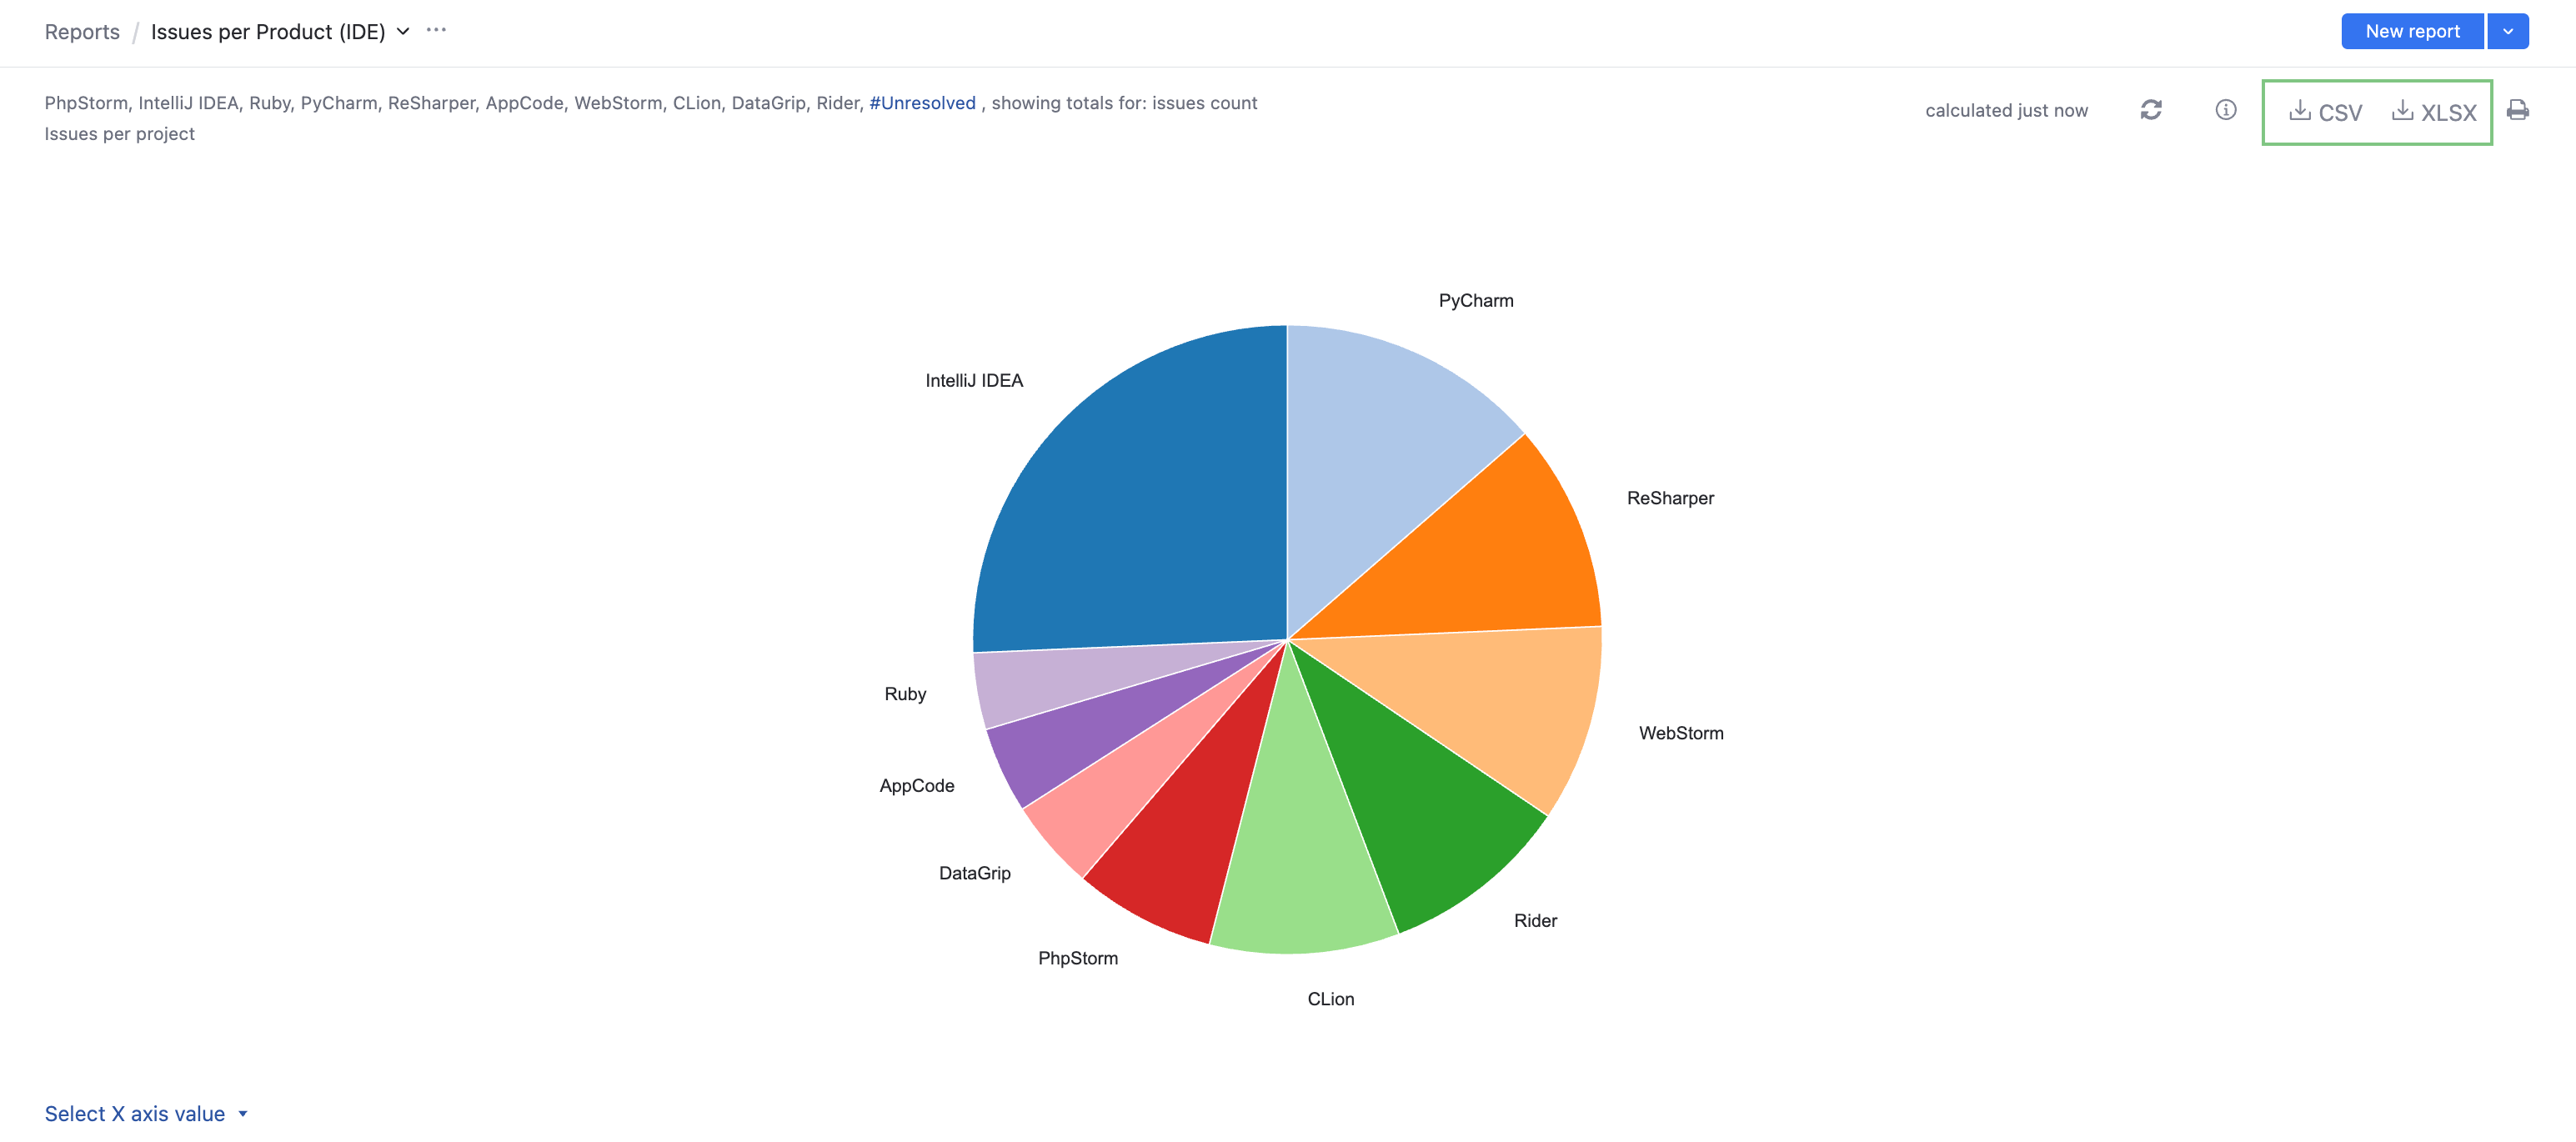Viewport: 2576px width, 1142px height.
Task: Open the report info icon
Action: click(x=2225, y=110)
